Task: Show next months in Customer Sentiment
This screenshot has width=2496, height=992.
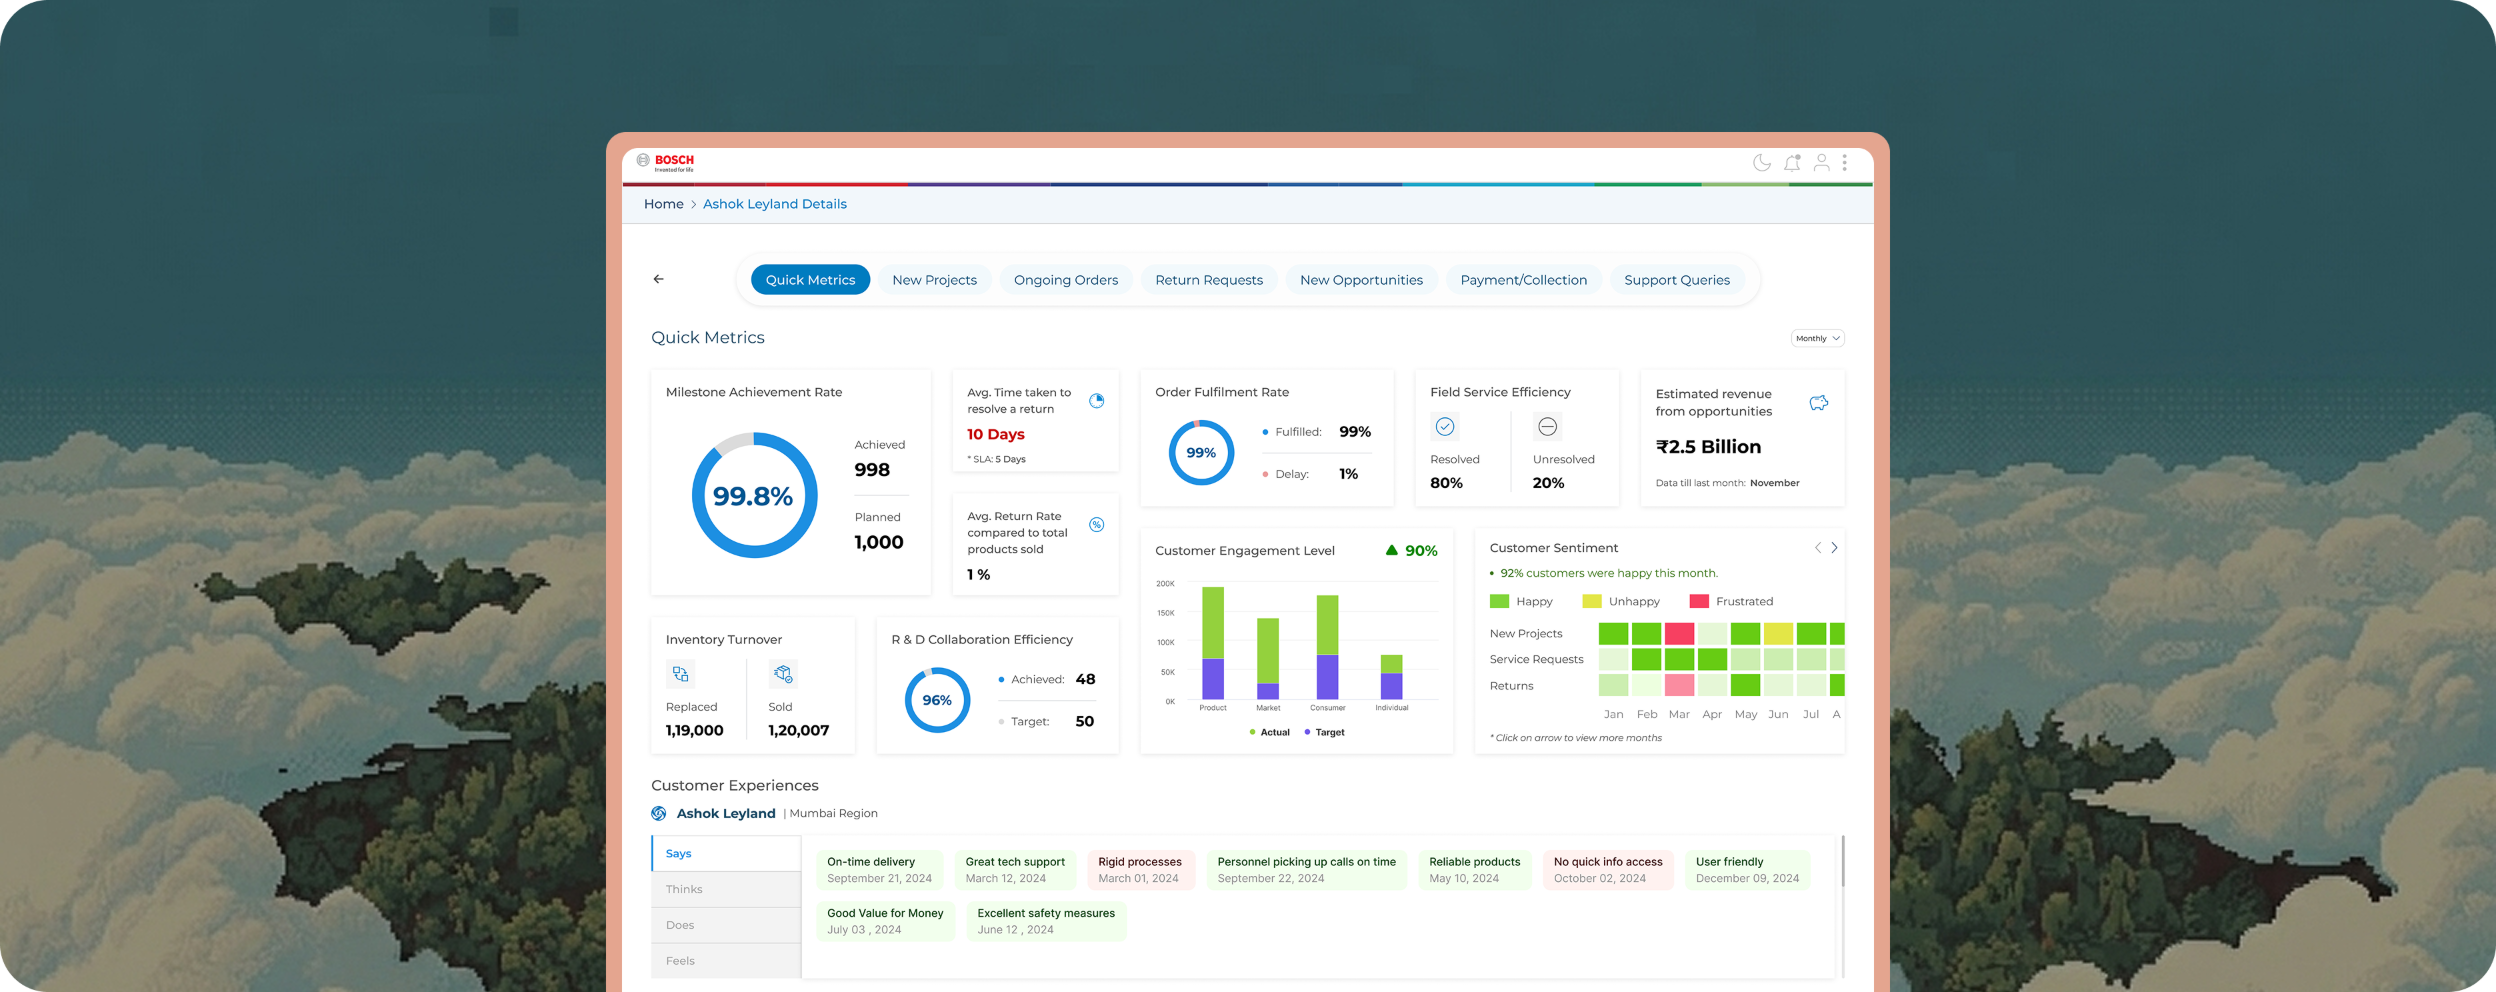Action: pos(1834,548)
